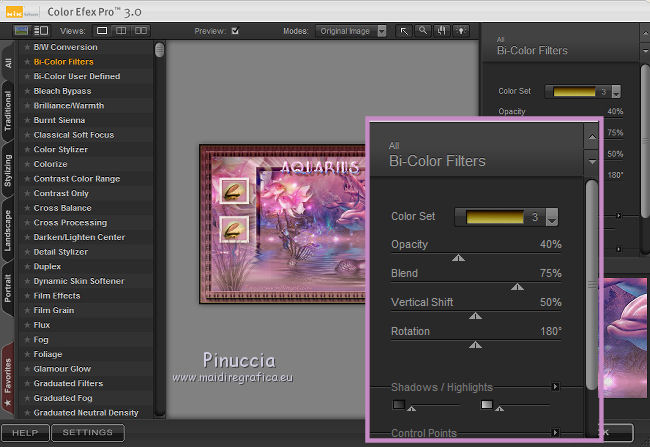Switch to single image view
Image resolution: width=650 pixels, height=447 pixels.
[x=103, y=31]
